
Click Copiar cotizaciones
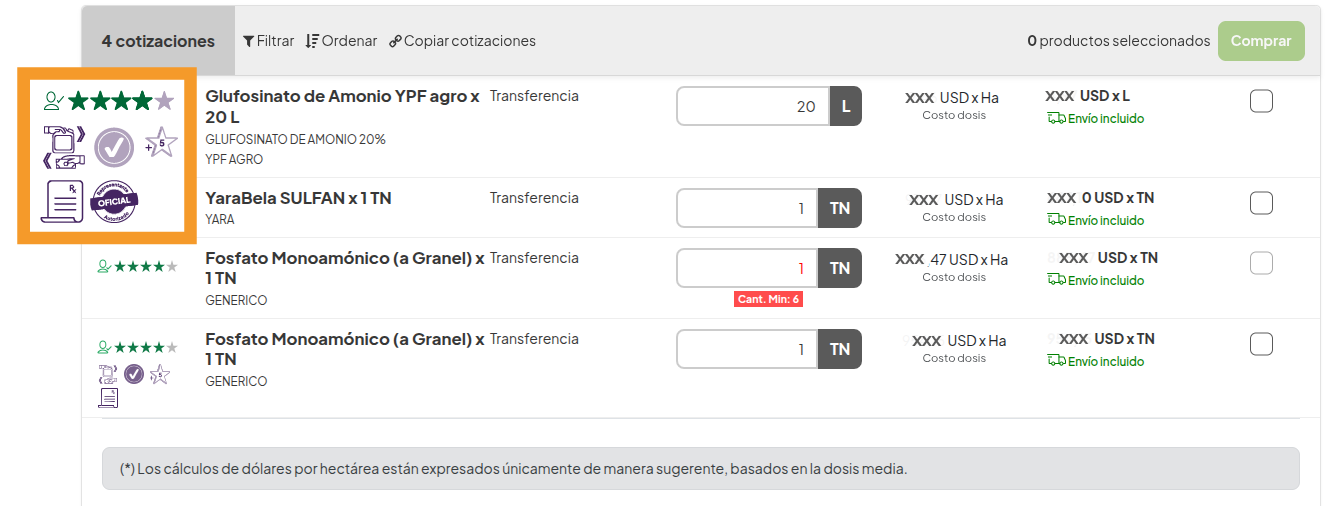(462, 41)
